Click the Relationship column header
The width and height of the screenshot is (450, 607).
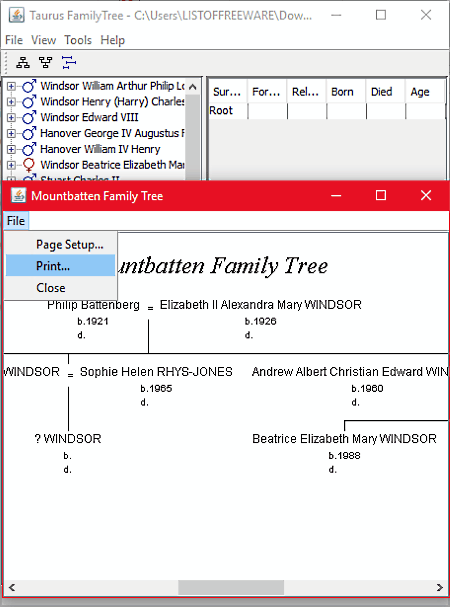(306, 92)
